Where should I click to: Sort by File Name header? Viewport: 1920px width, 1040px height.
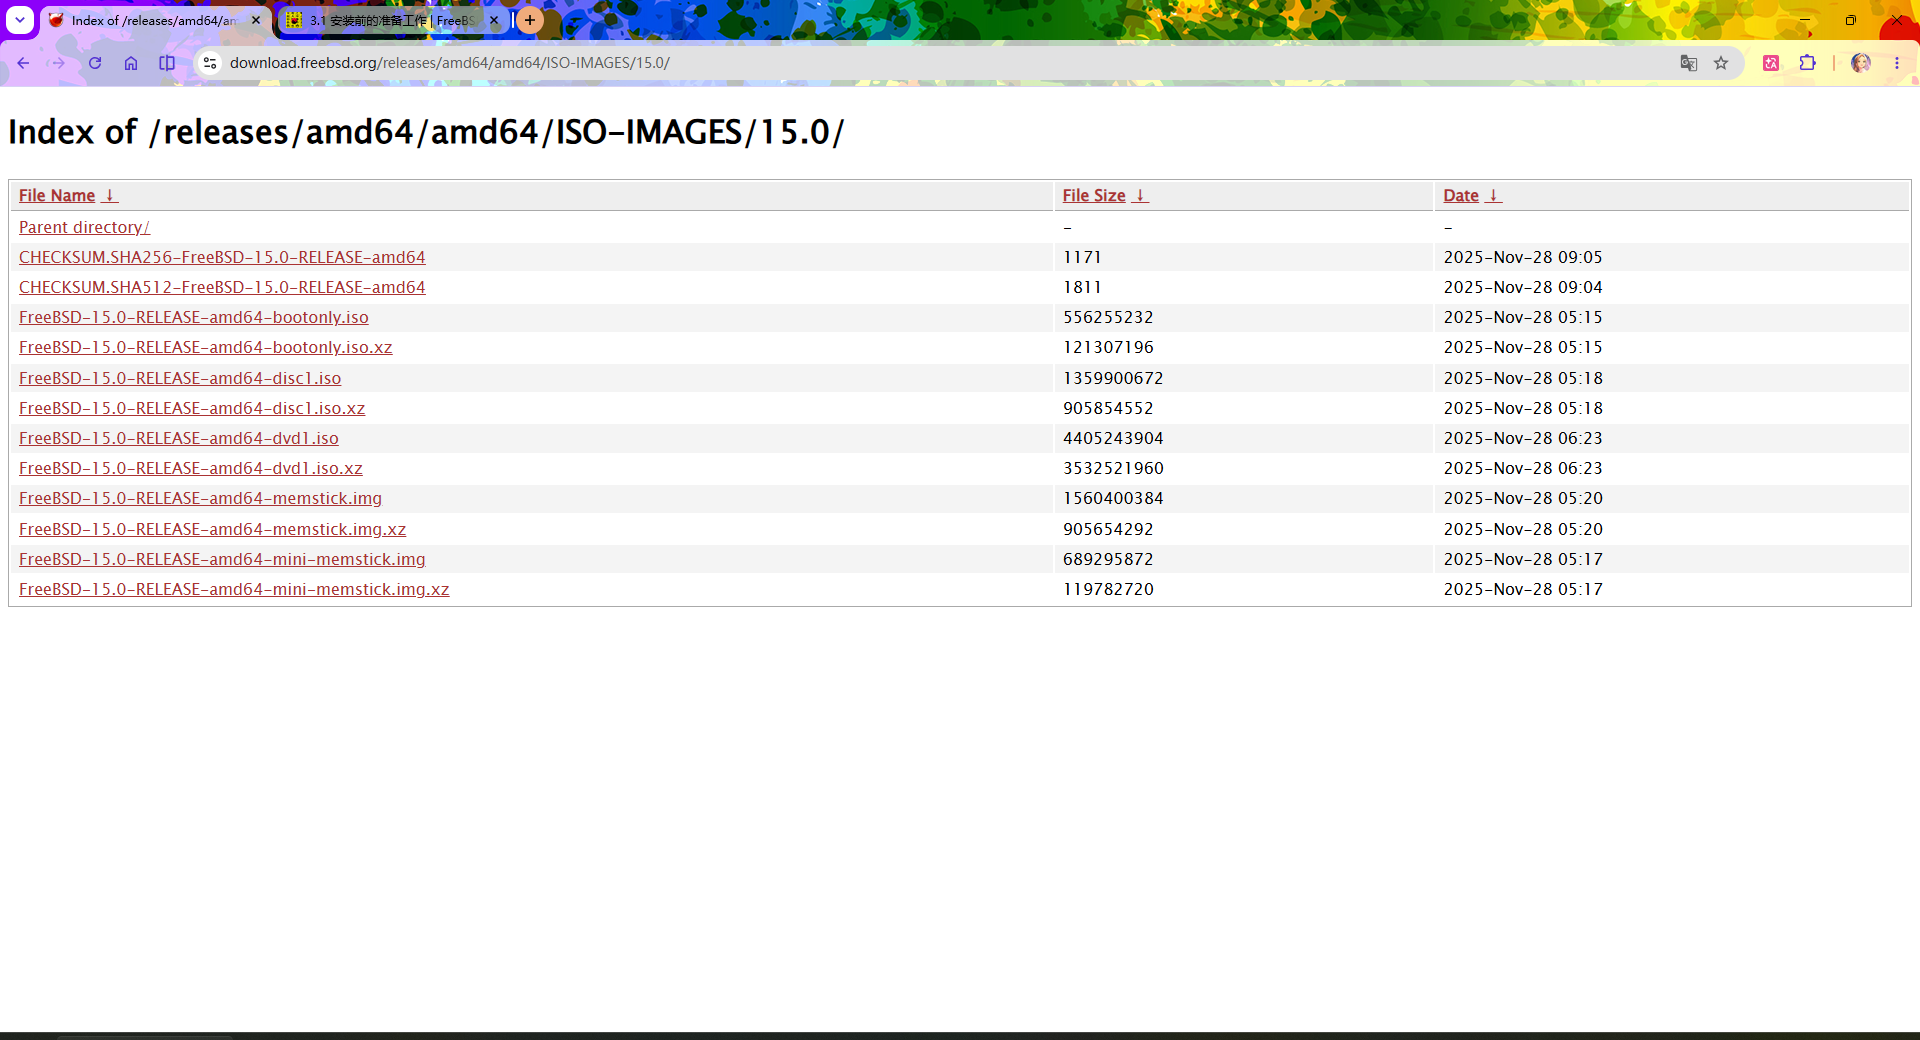[57, 196]
